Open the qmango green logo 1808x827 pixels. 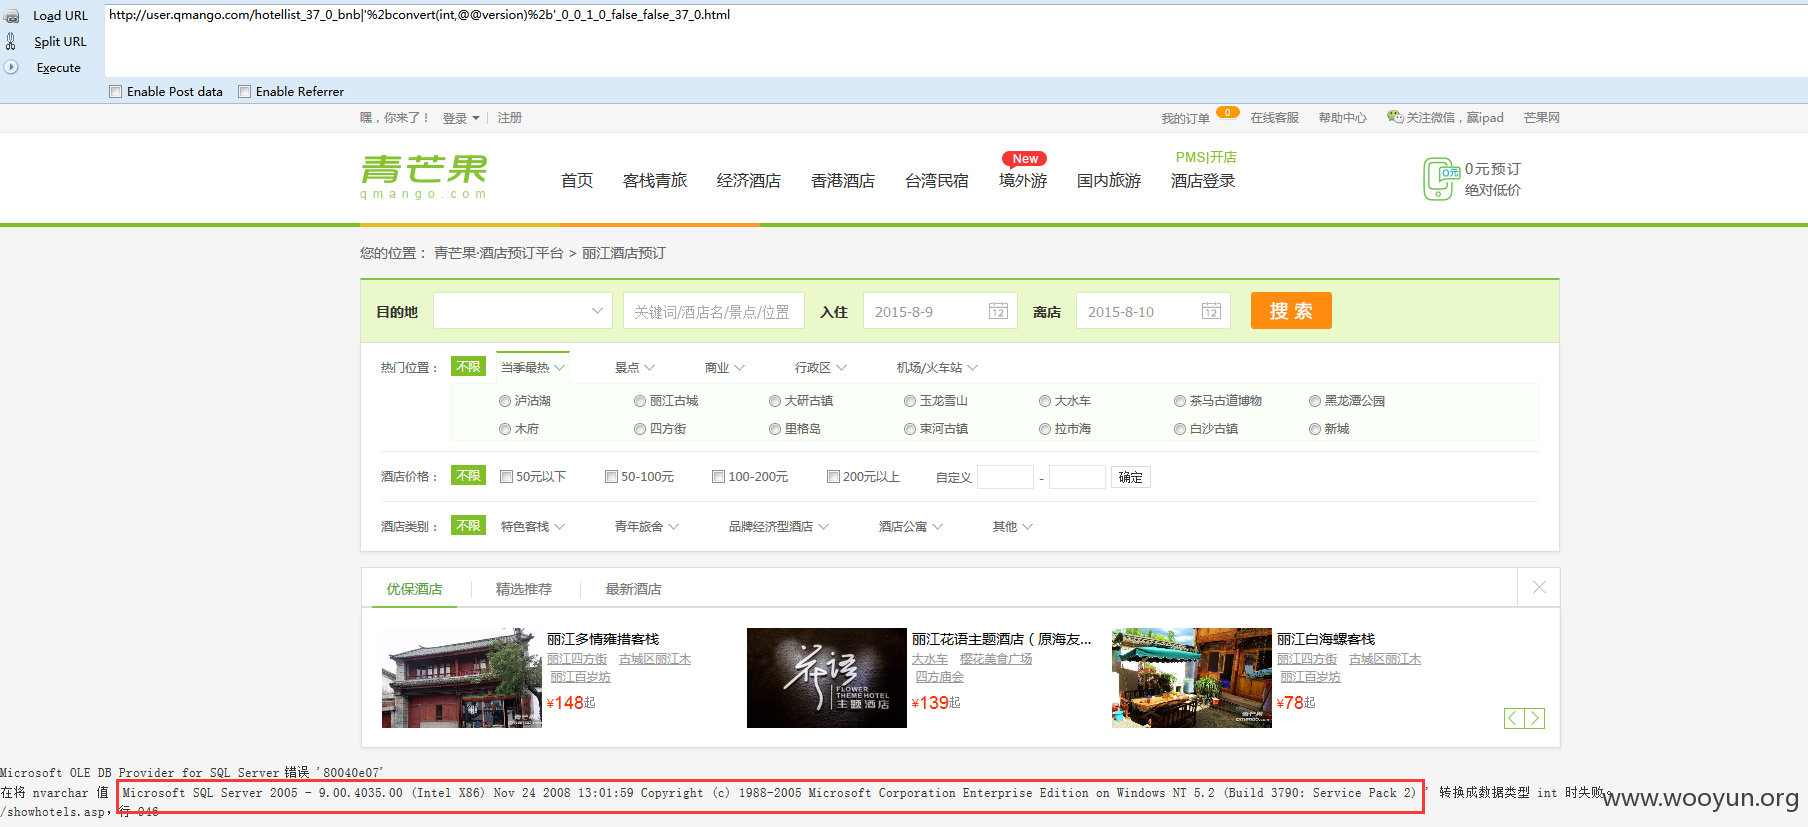pyautogui.click(x=424, y=177)
